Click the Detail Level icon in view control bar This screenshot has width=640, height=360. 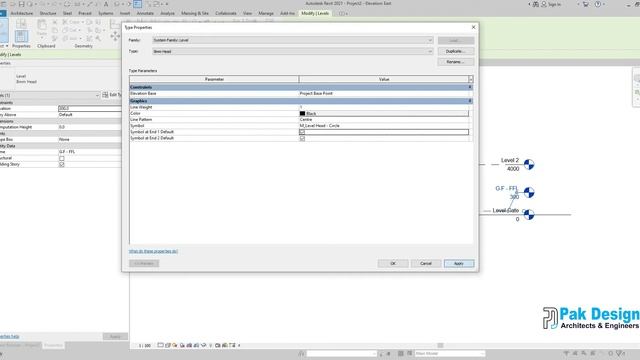pos(160,345)
